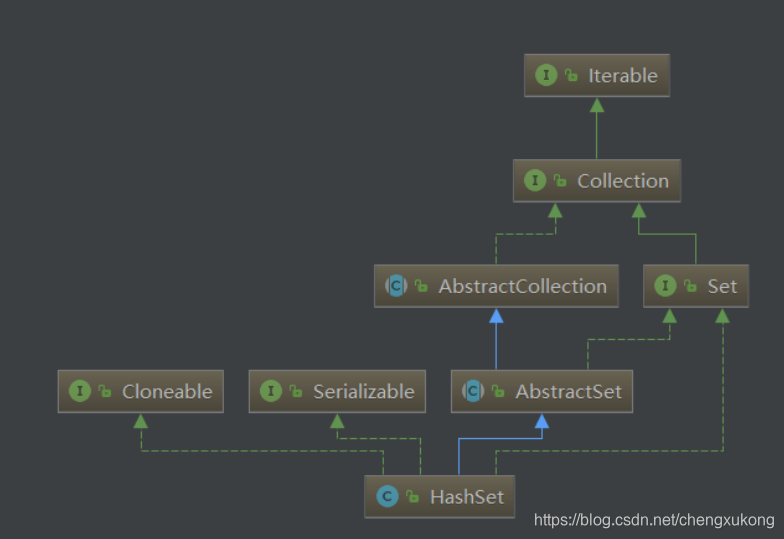
Task: Click the public lock icon on Set
Action: (x=690, y=286)
